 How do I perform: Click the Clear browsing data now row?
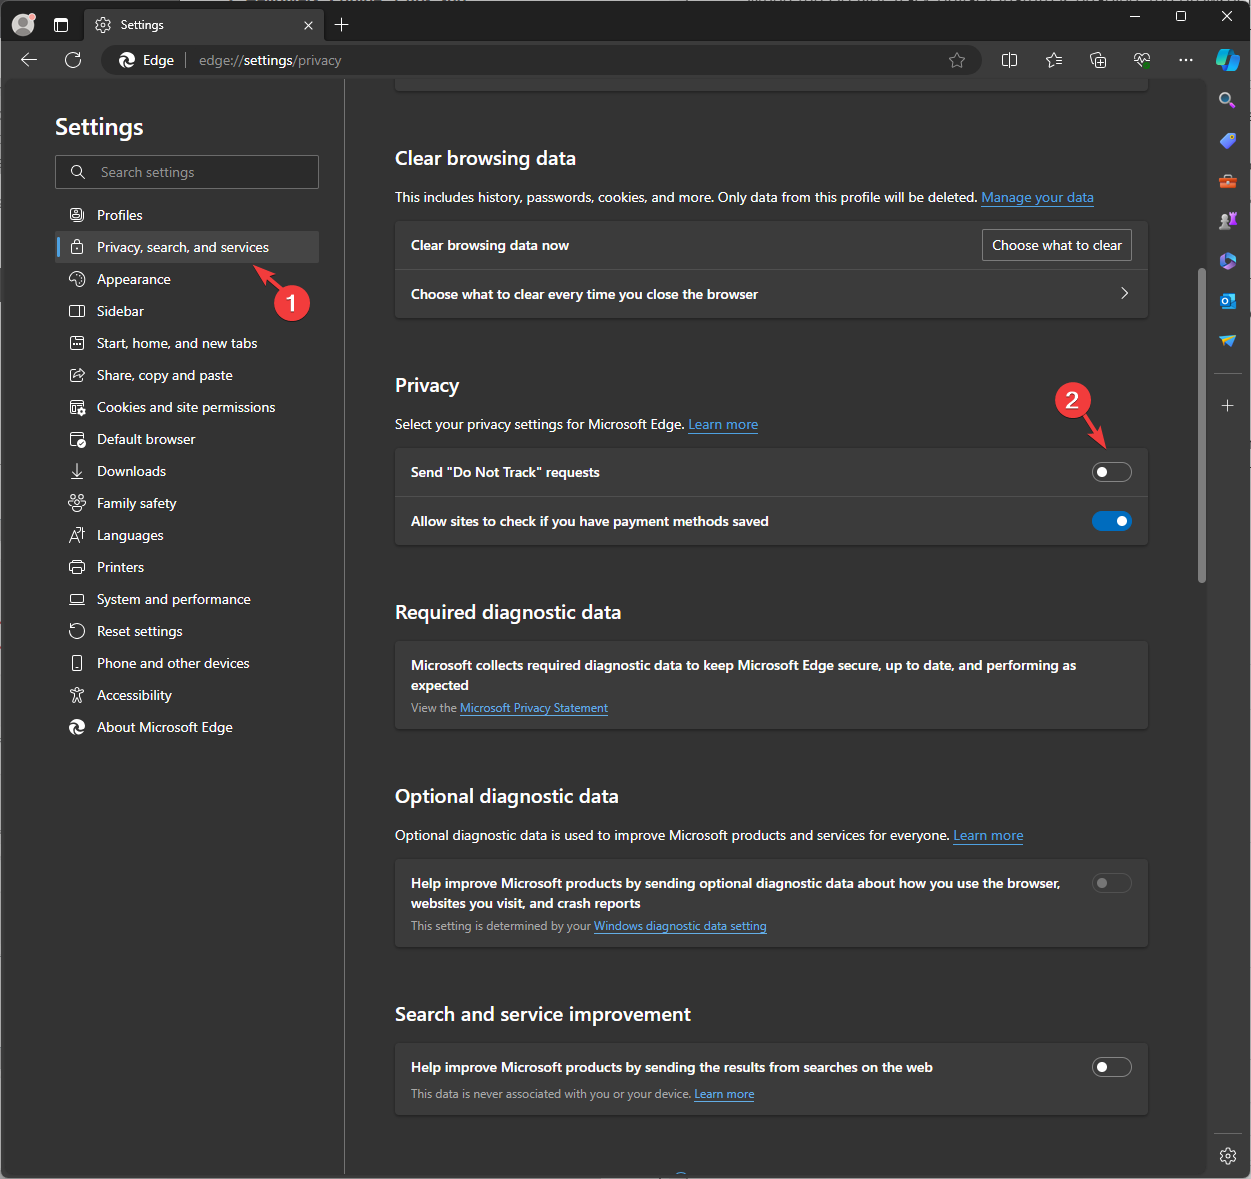point(771,245)
